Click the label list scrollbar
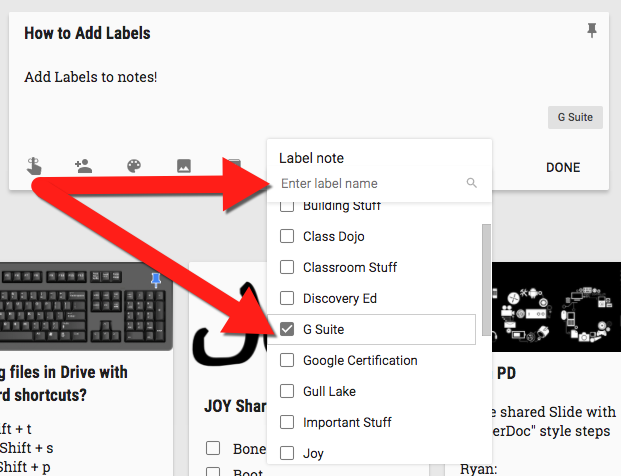The height and width of the screenshot is (476, 621). pos(486,280)
